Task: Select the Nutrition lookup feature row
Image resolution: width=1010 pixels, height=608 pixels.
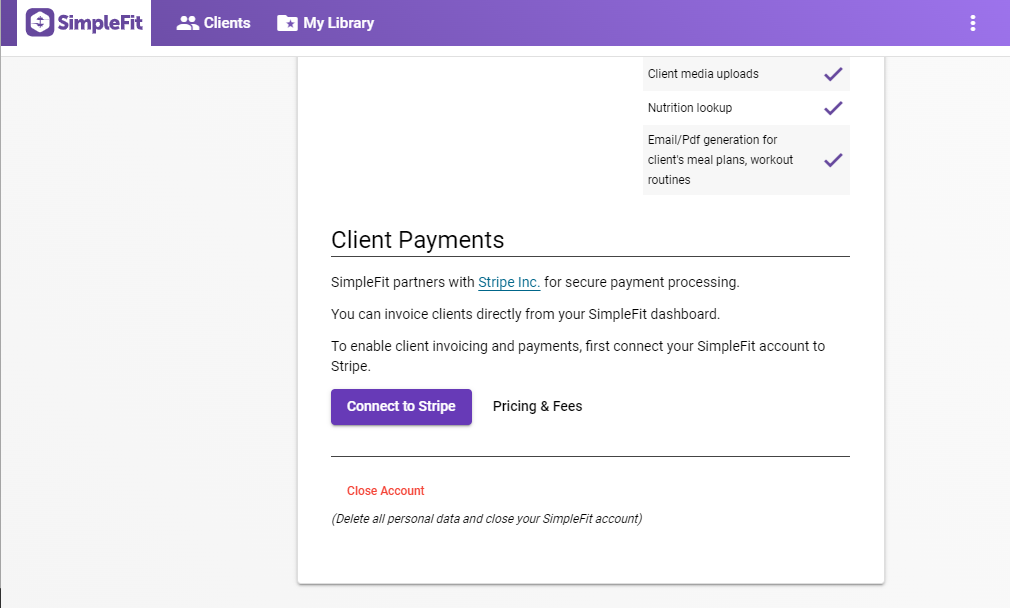Action: [x=690, y=108]
